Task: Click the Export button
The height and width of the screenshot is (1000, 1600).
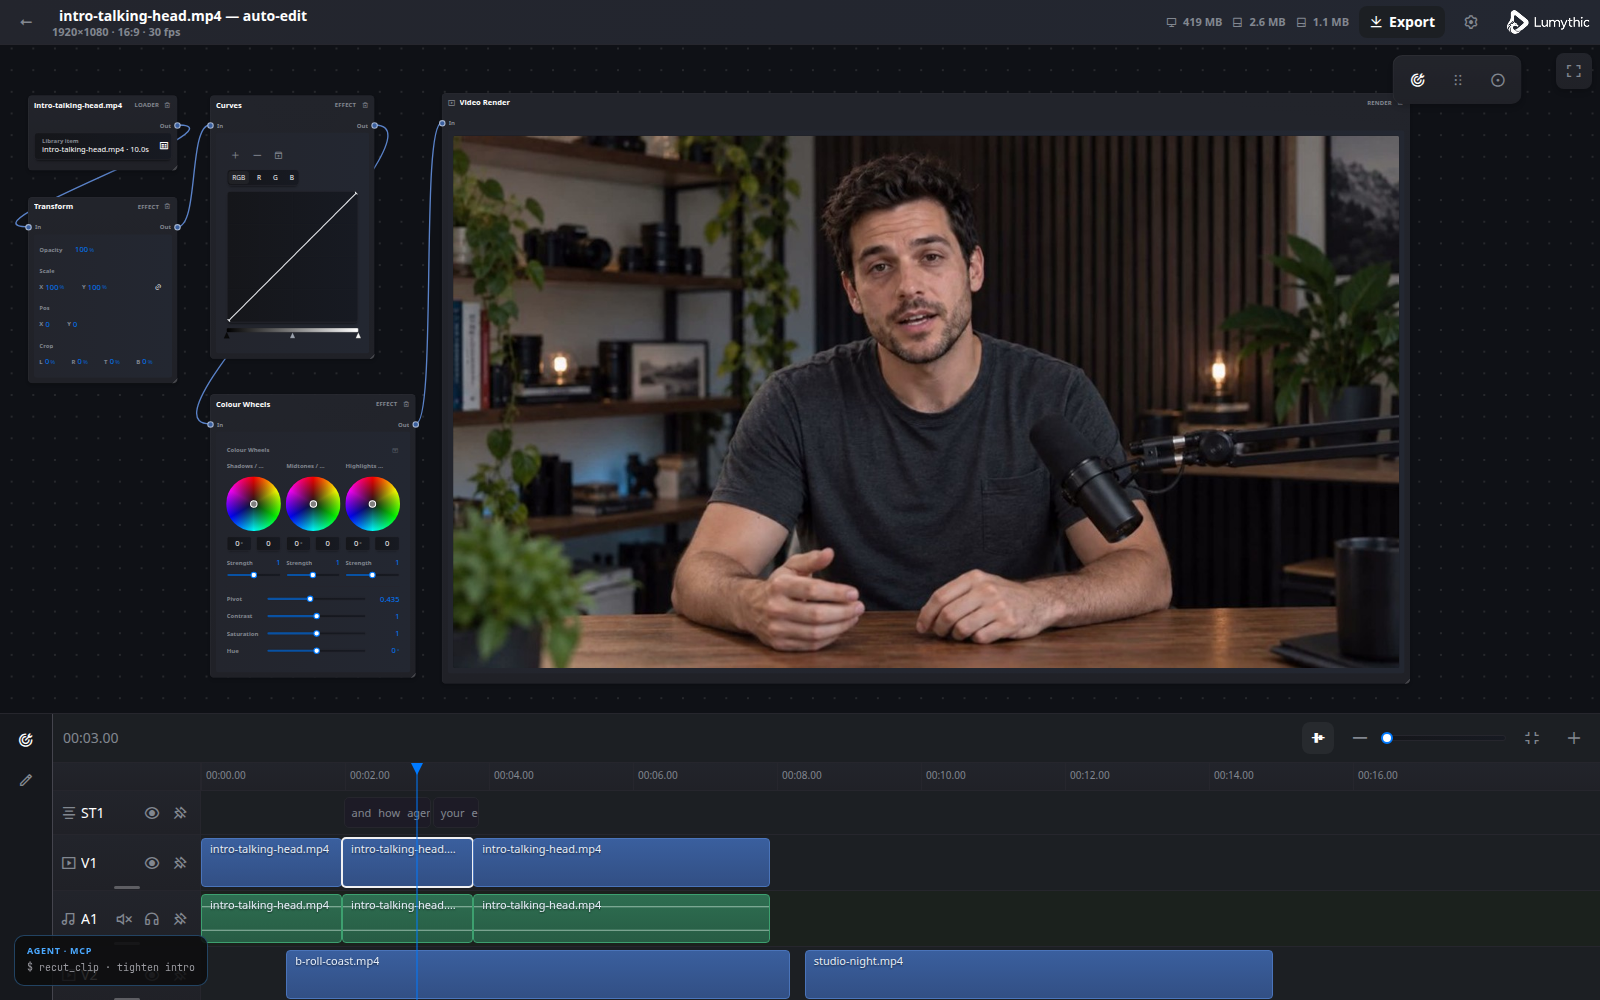Action: [1402, 22]
